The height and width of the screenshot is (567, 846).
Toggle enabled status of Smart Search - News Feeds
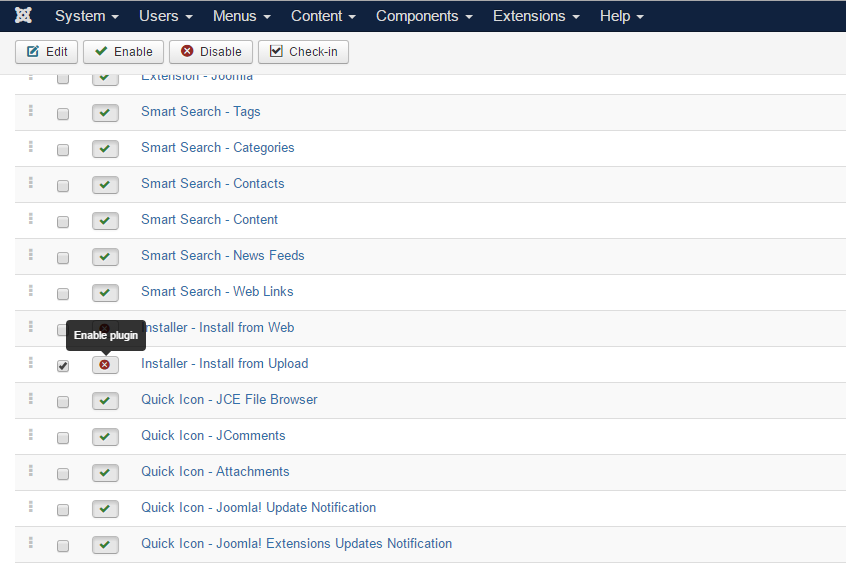(x=105, y=257)
